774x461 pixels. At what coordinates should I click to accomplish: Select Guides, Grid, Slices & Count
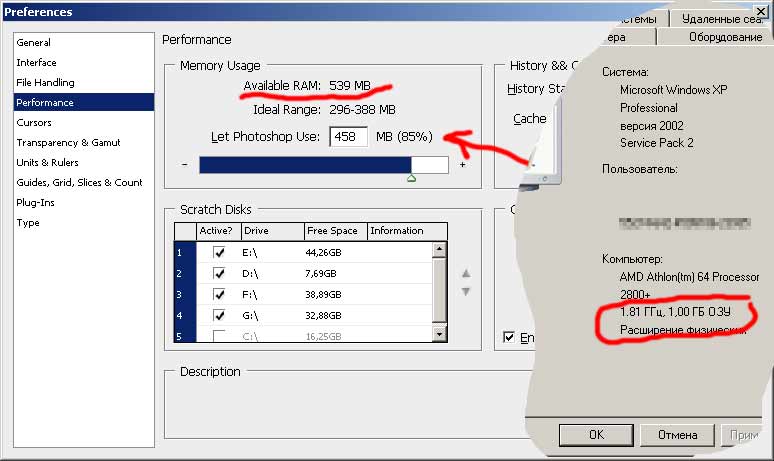pos(79,183)
